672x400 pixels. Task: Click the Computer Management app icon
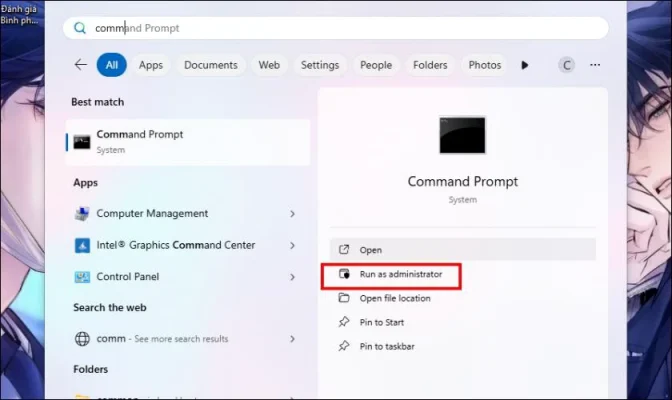click(x=82, y=214)
